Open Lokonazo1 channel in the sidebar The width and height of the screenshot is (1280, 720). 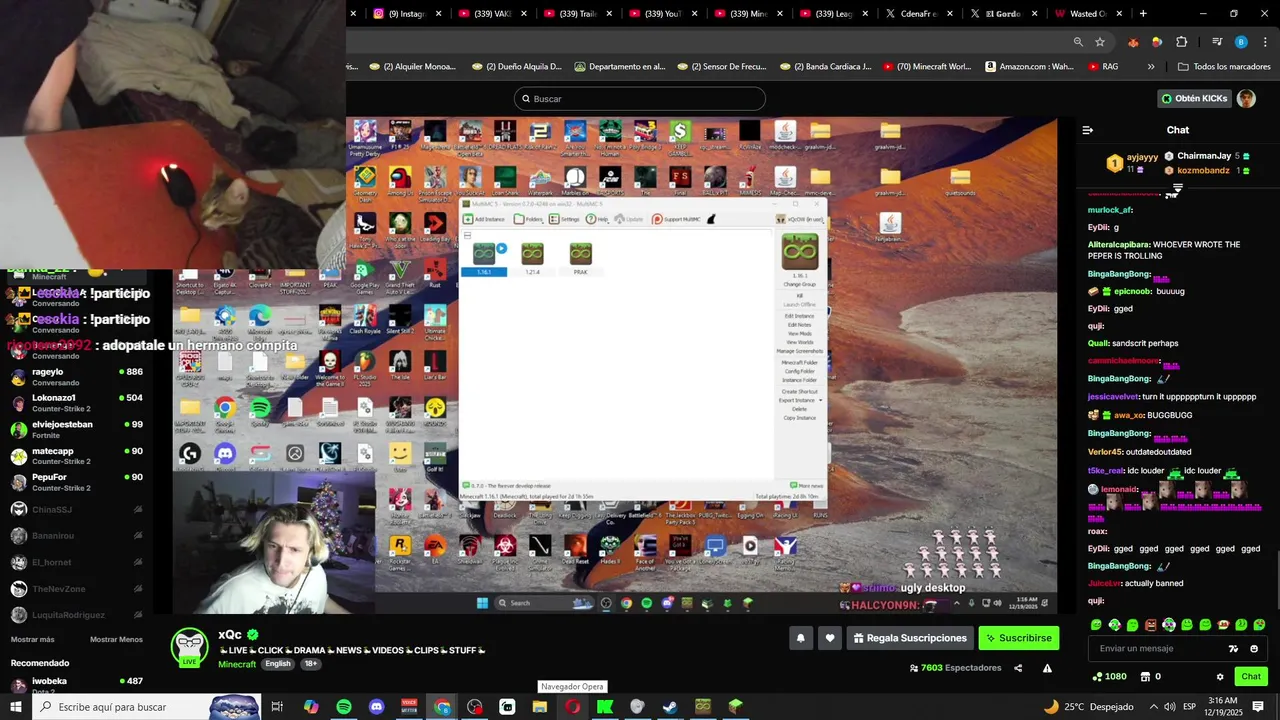[x=76, y=403]
